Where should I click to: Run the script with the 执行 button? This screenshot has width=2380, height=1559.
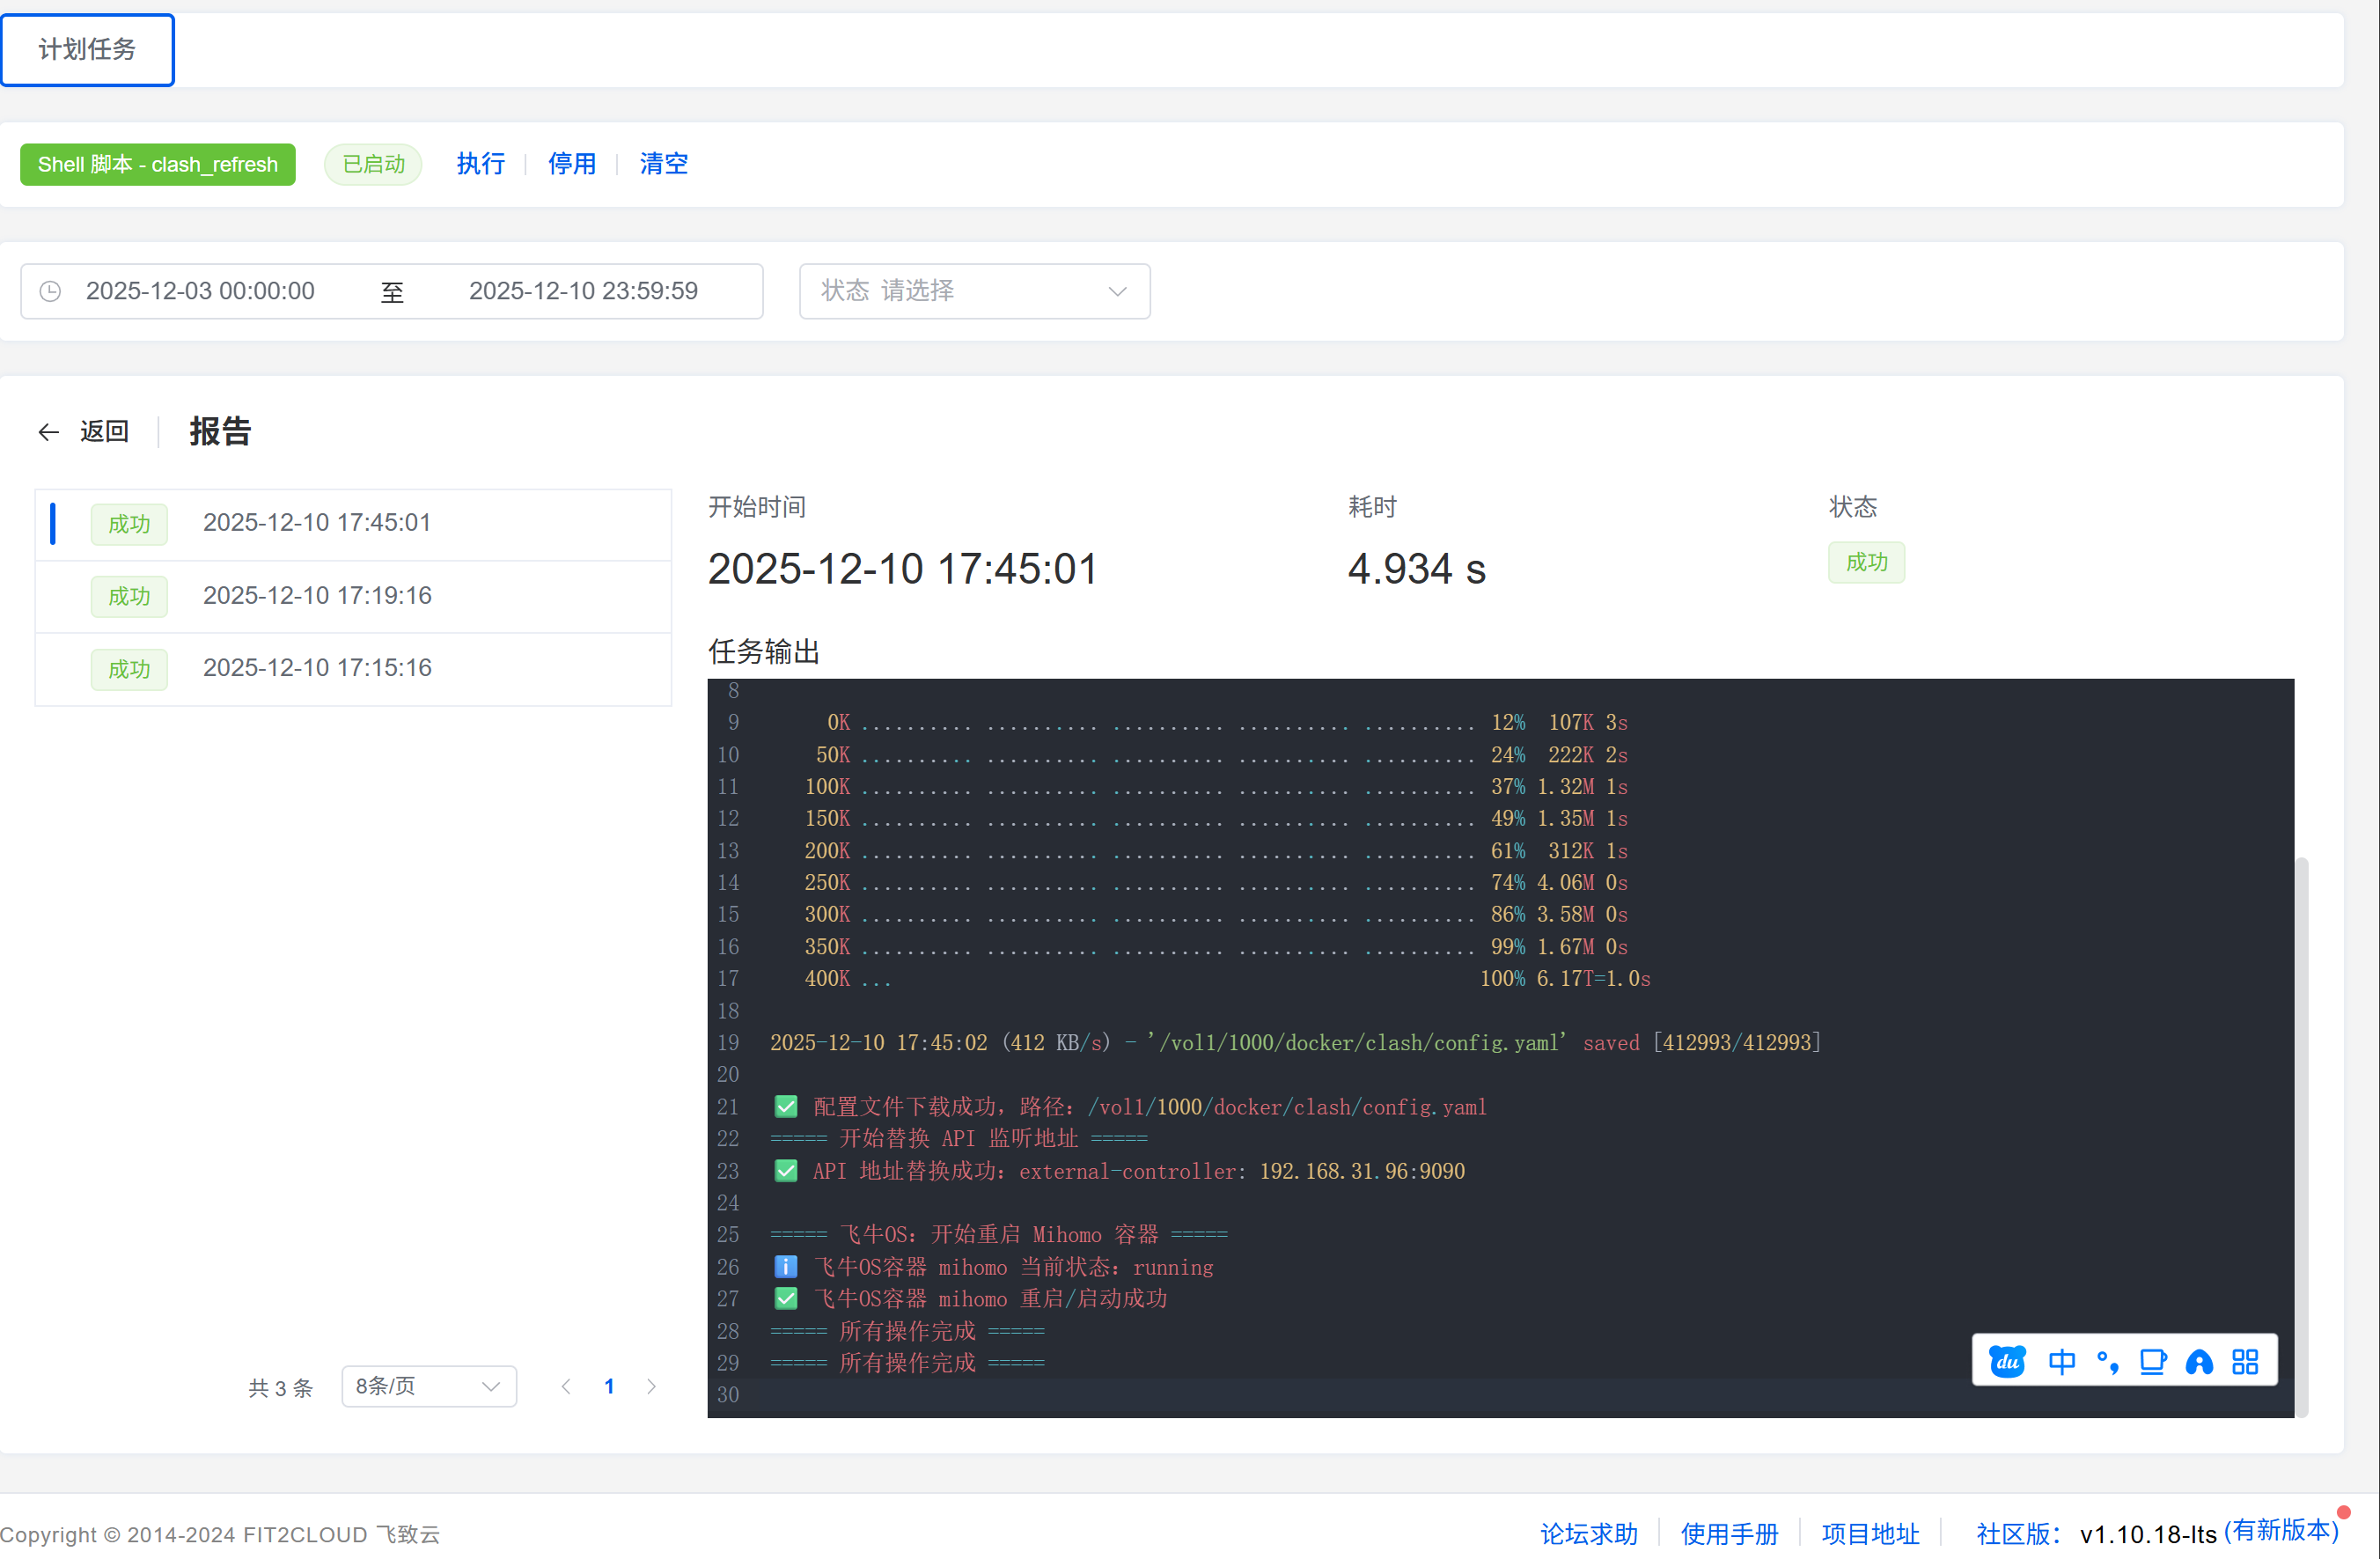pyautogui.click(x=480, y=163)
